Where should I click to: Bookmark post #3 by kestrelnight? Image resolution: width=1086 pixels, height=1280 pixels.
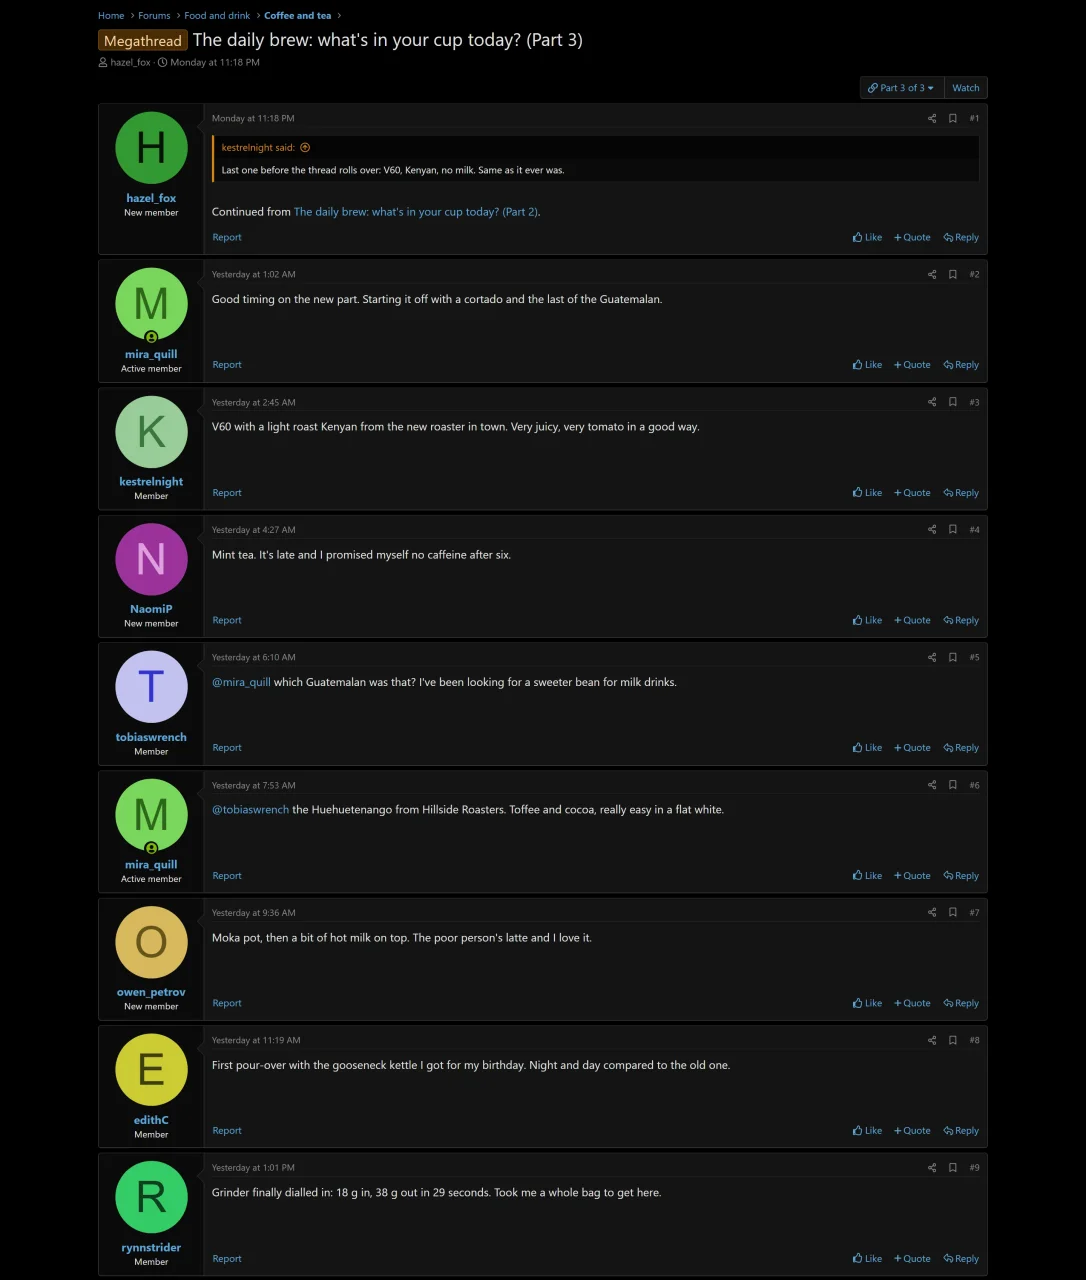click(953, 402)
